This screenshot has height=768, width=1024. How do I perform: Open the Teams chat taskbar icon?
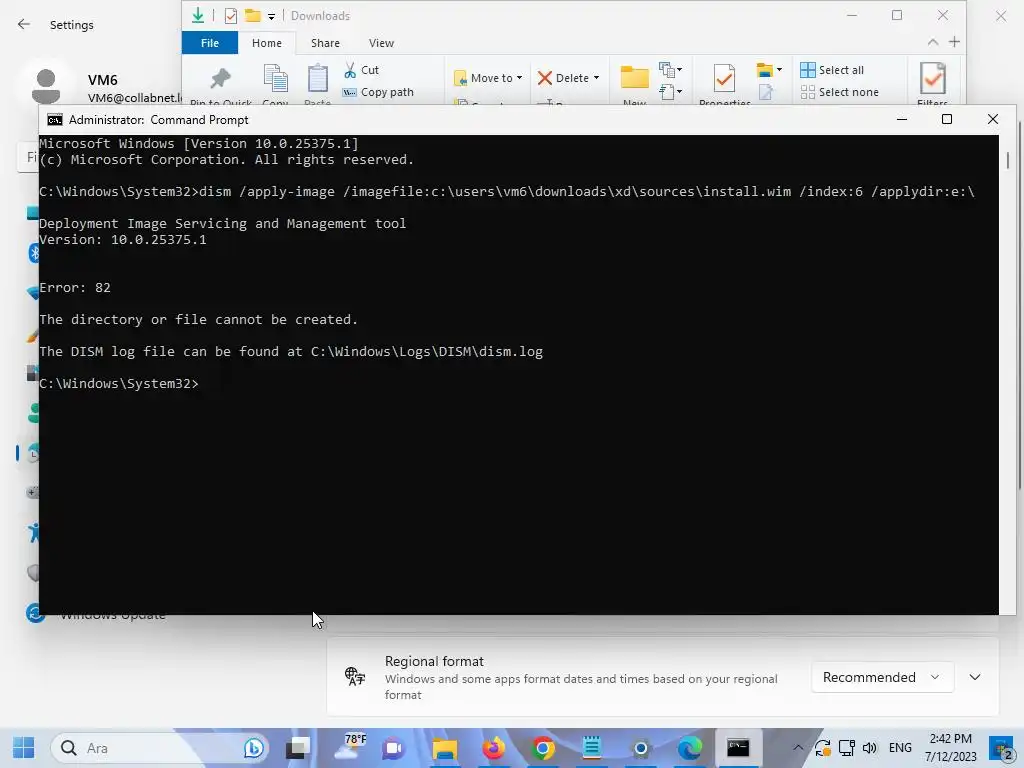(x=393, y=748)
